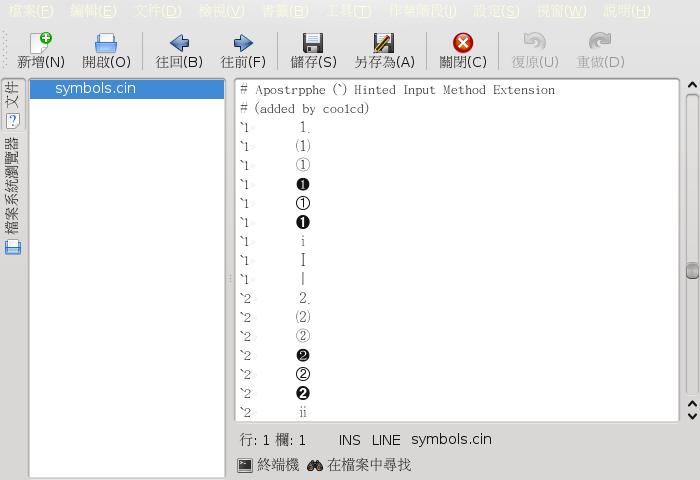Click the vertical scrollbar up arrow
The width and height of the screenshot is (700, 480).
click(691, 87)
